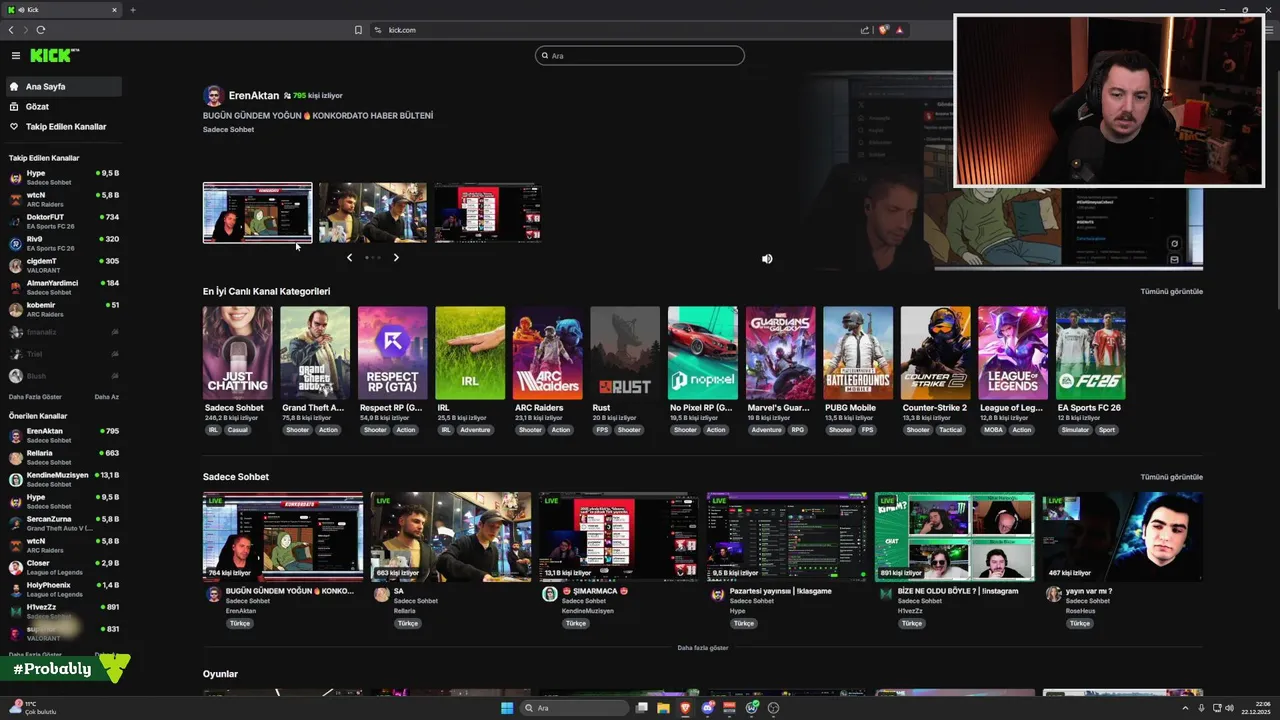Open ŞIMARMACA stream by KendineMuzisyen
The height and width of the screenshot is (720, 1280).
(619, 536)
